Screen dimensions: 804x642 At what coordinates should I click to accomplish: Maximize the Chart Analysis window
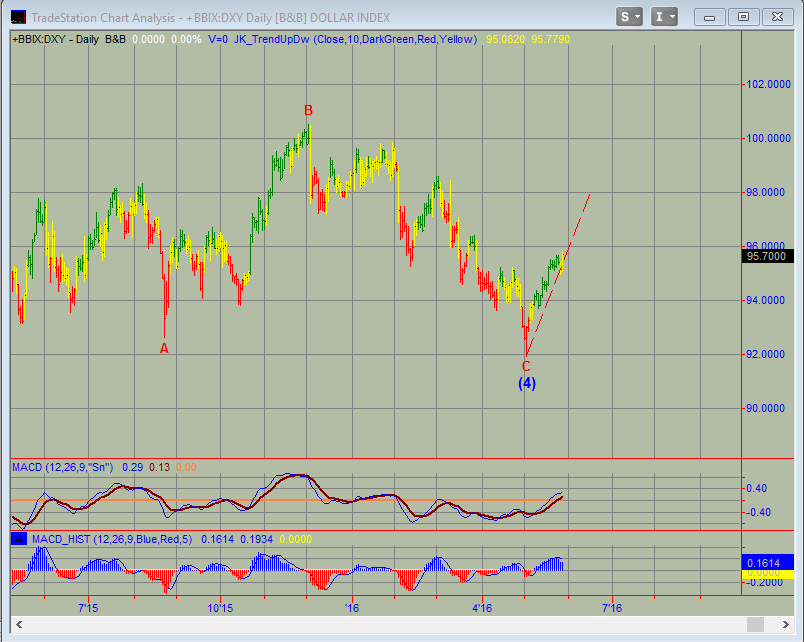pyautogui.click(x=743, y=17)
